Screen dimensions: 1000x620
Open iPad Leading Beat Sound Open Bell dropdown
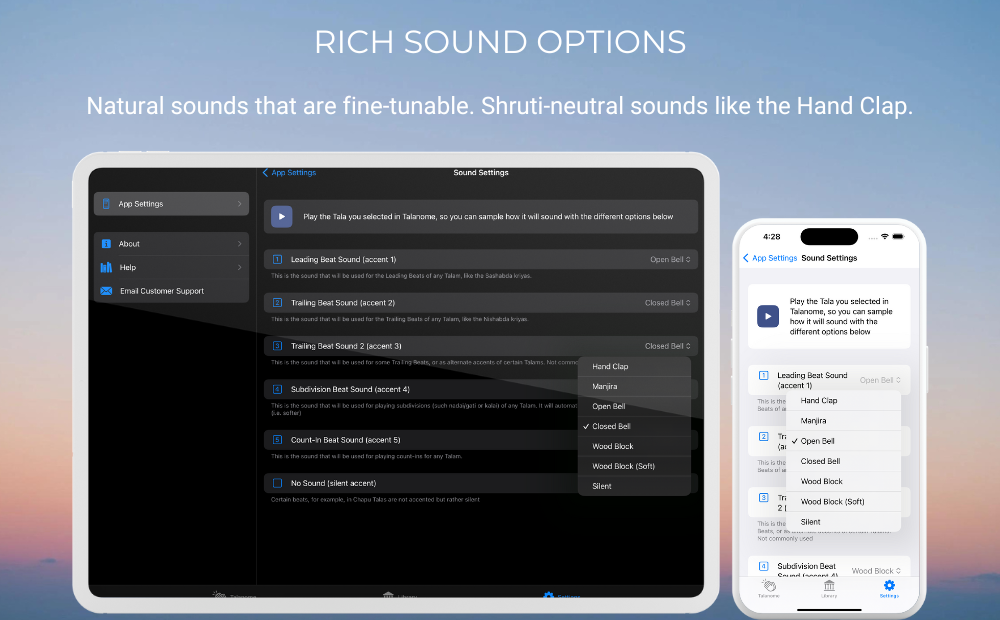670,260
